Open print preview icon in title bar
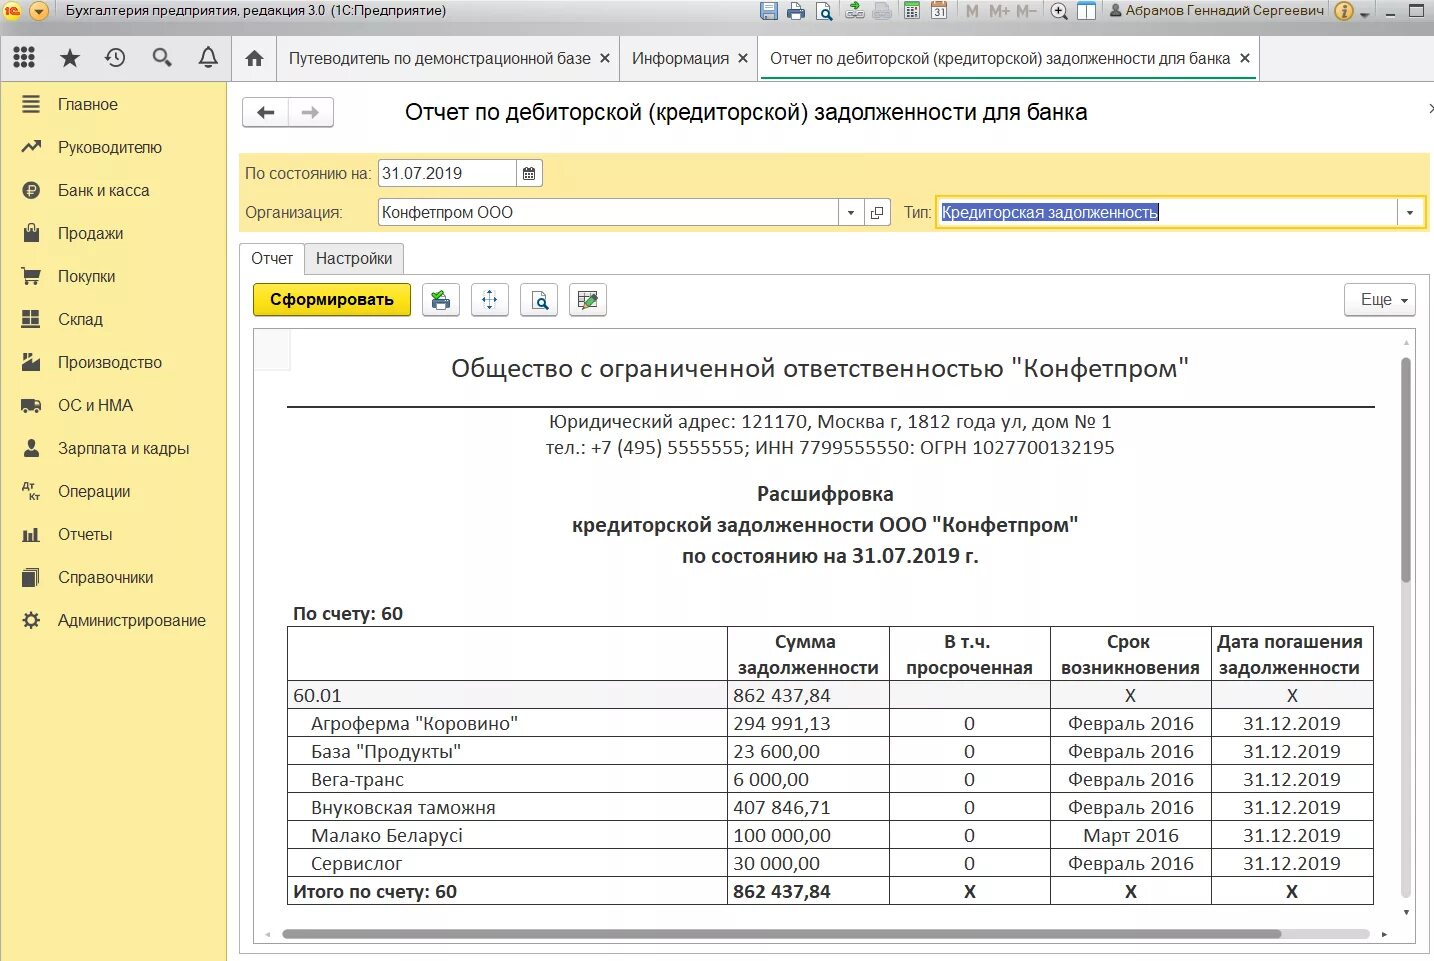The image size is (1434, 961). pos(824,11)
